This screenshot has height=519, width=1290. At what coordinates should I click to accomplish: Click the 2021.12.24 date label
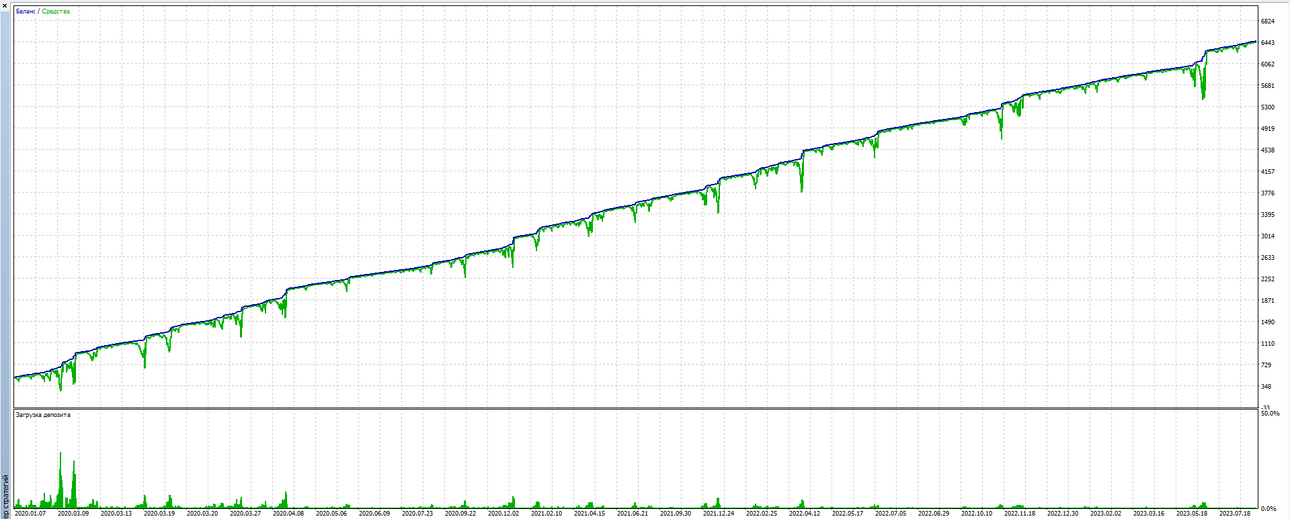pyautogui.click(x=719, y=513)
